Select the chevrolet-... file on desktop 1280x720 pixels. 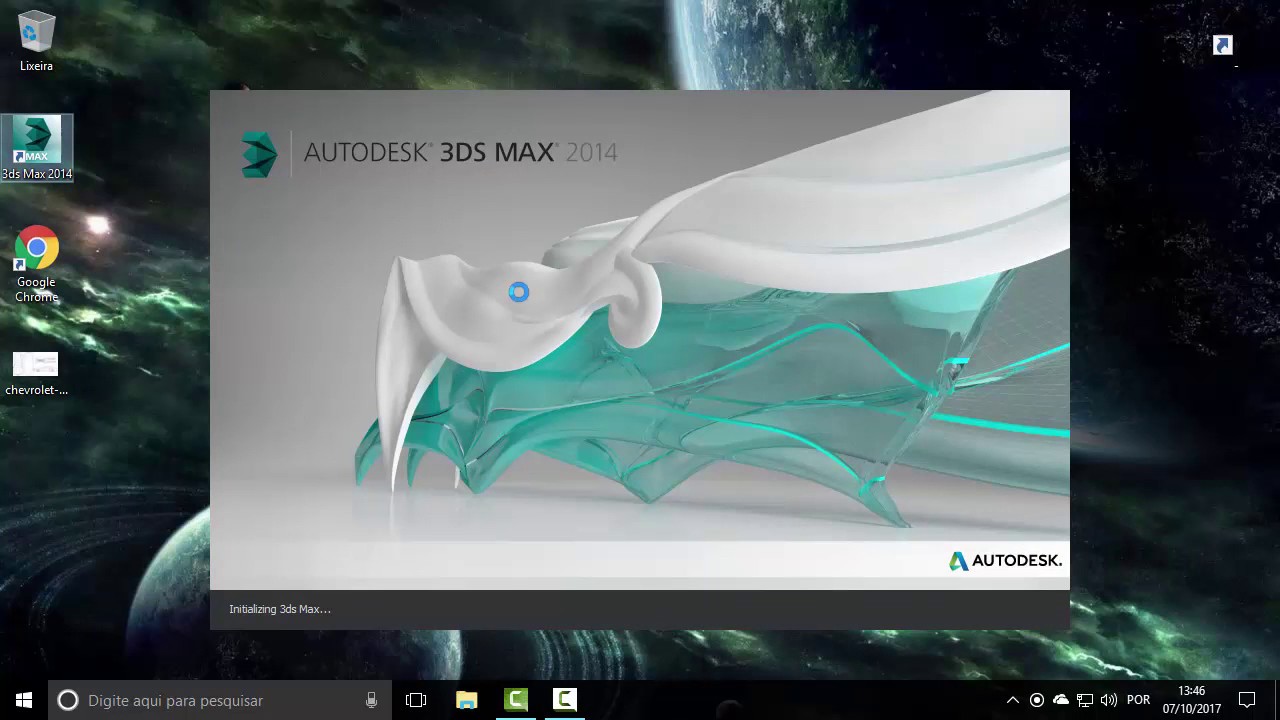coord(36,373)
